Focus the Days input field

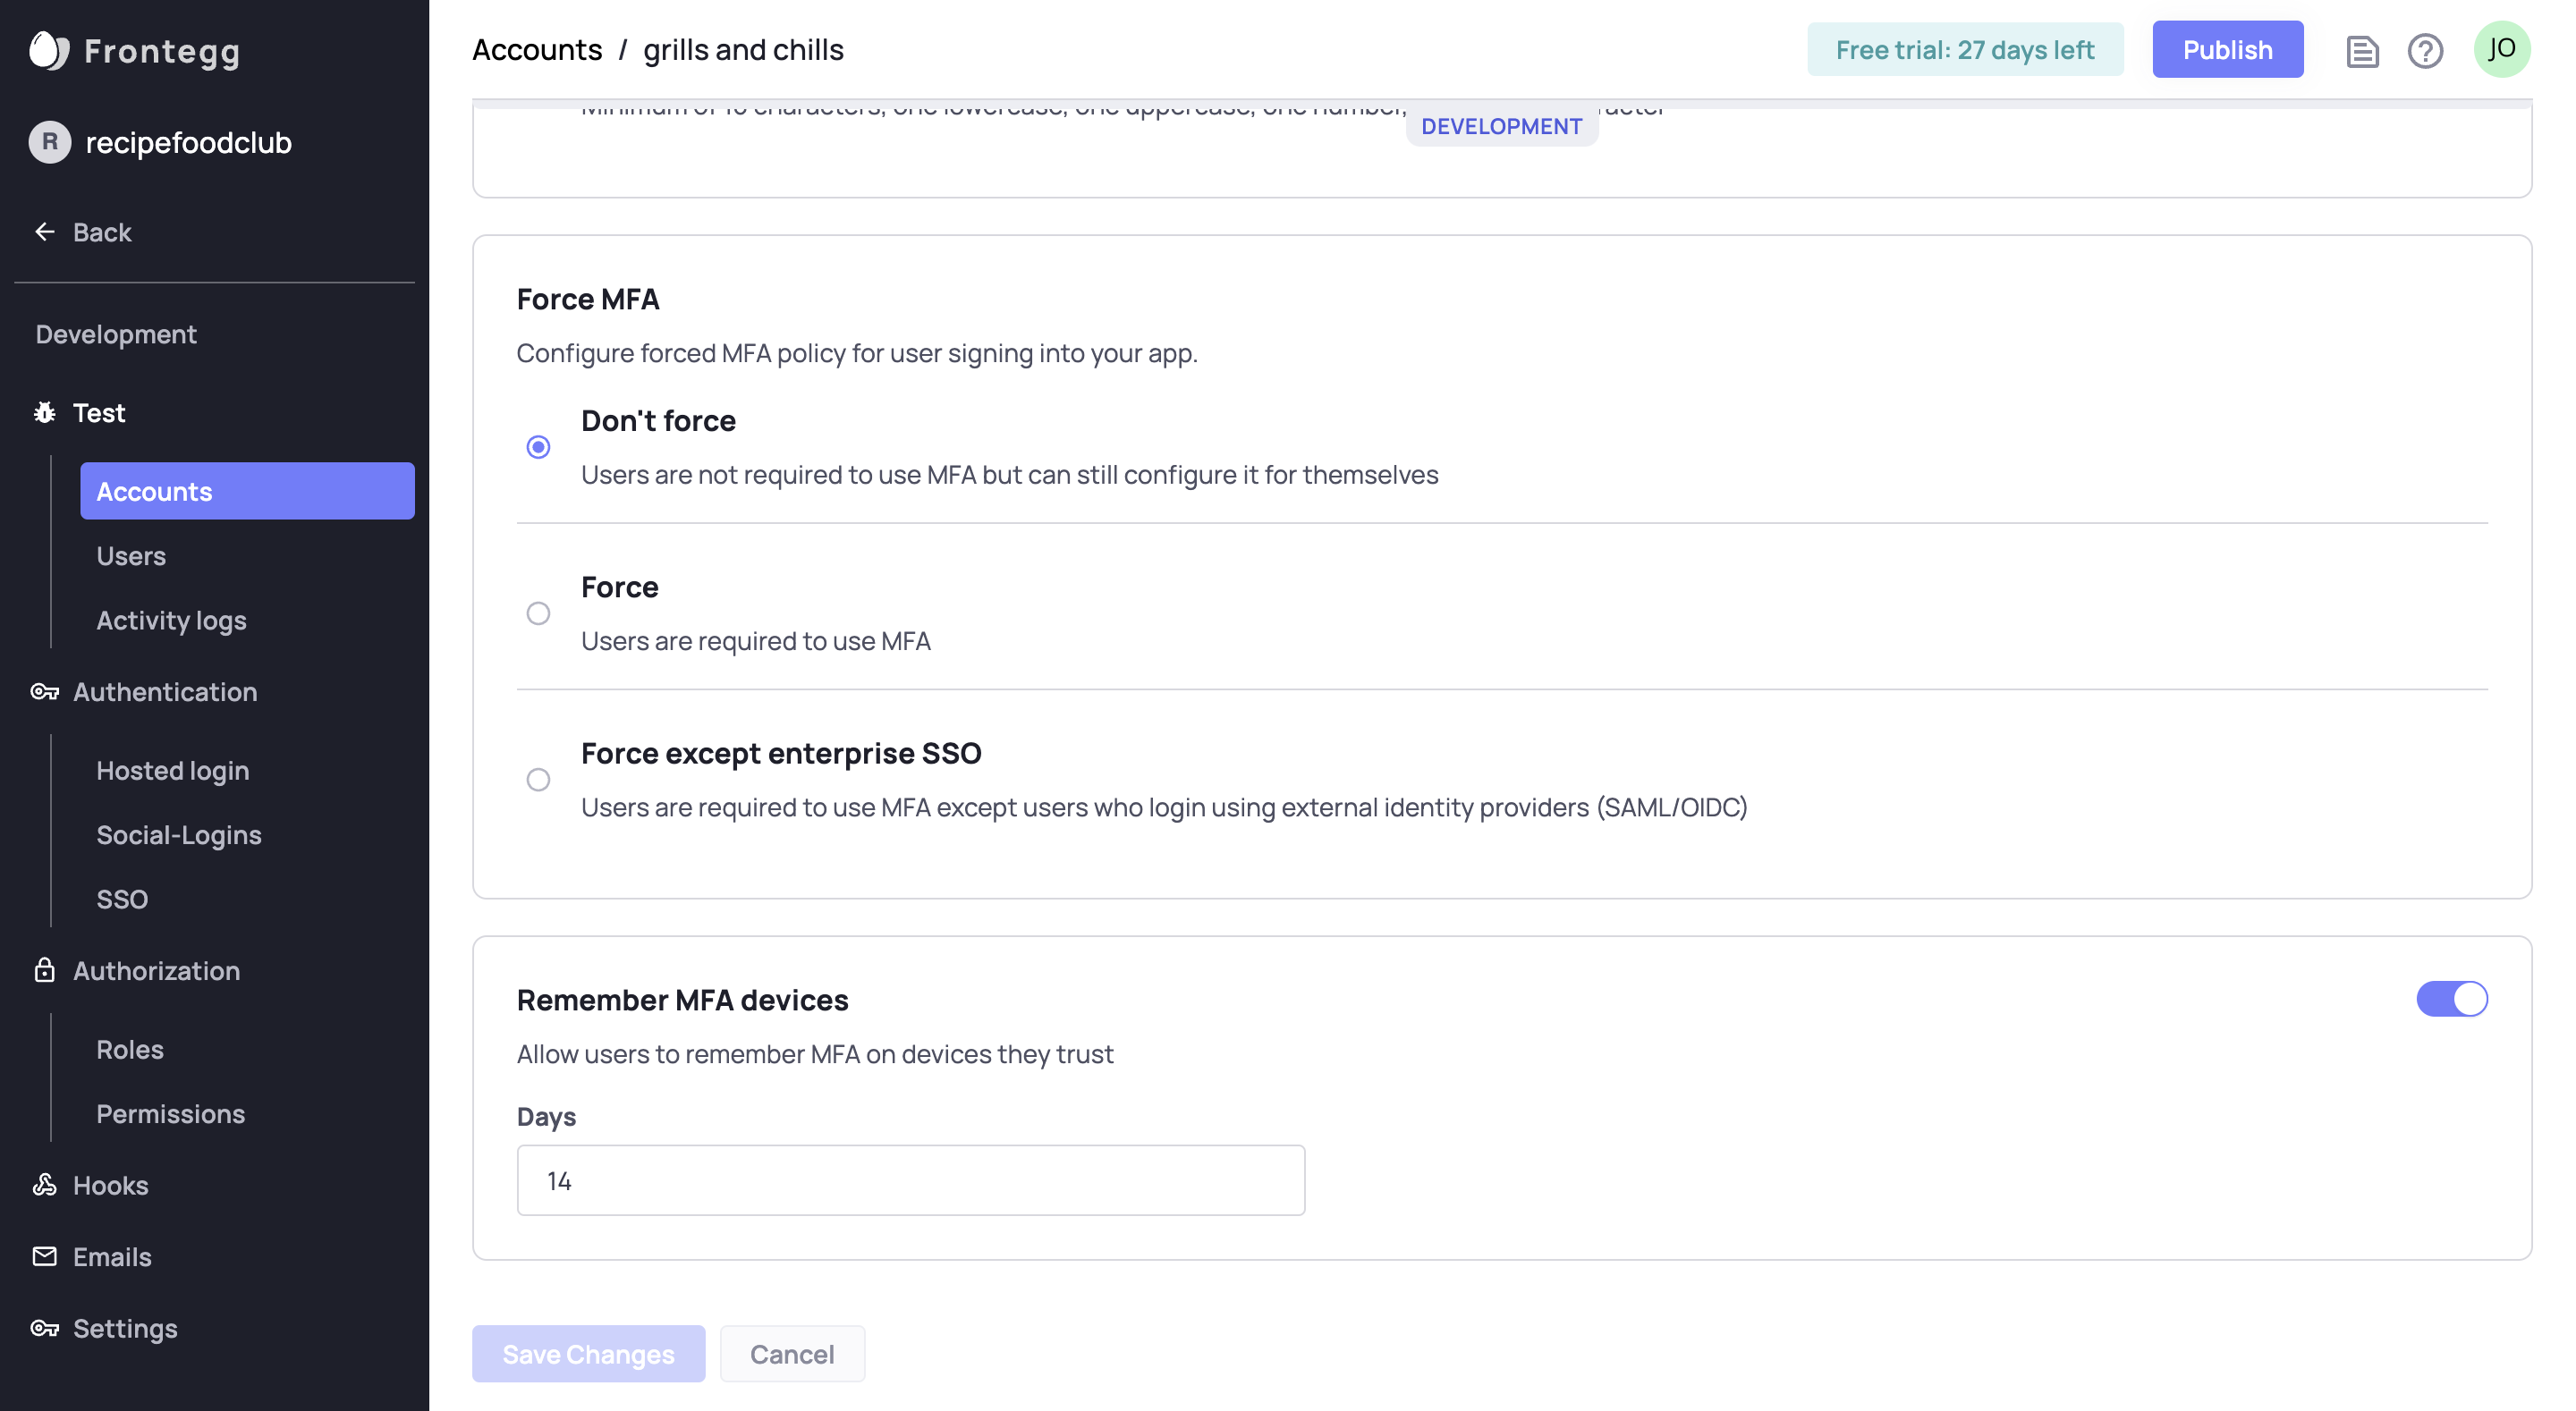click(910, 1181)
